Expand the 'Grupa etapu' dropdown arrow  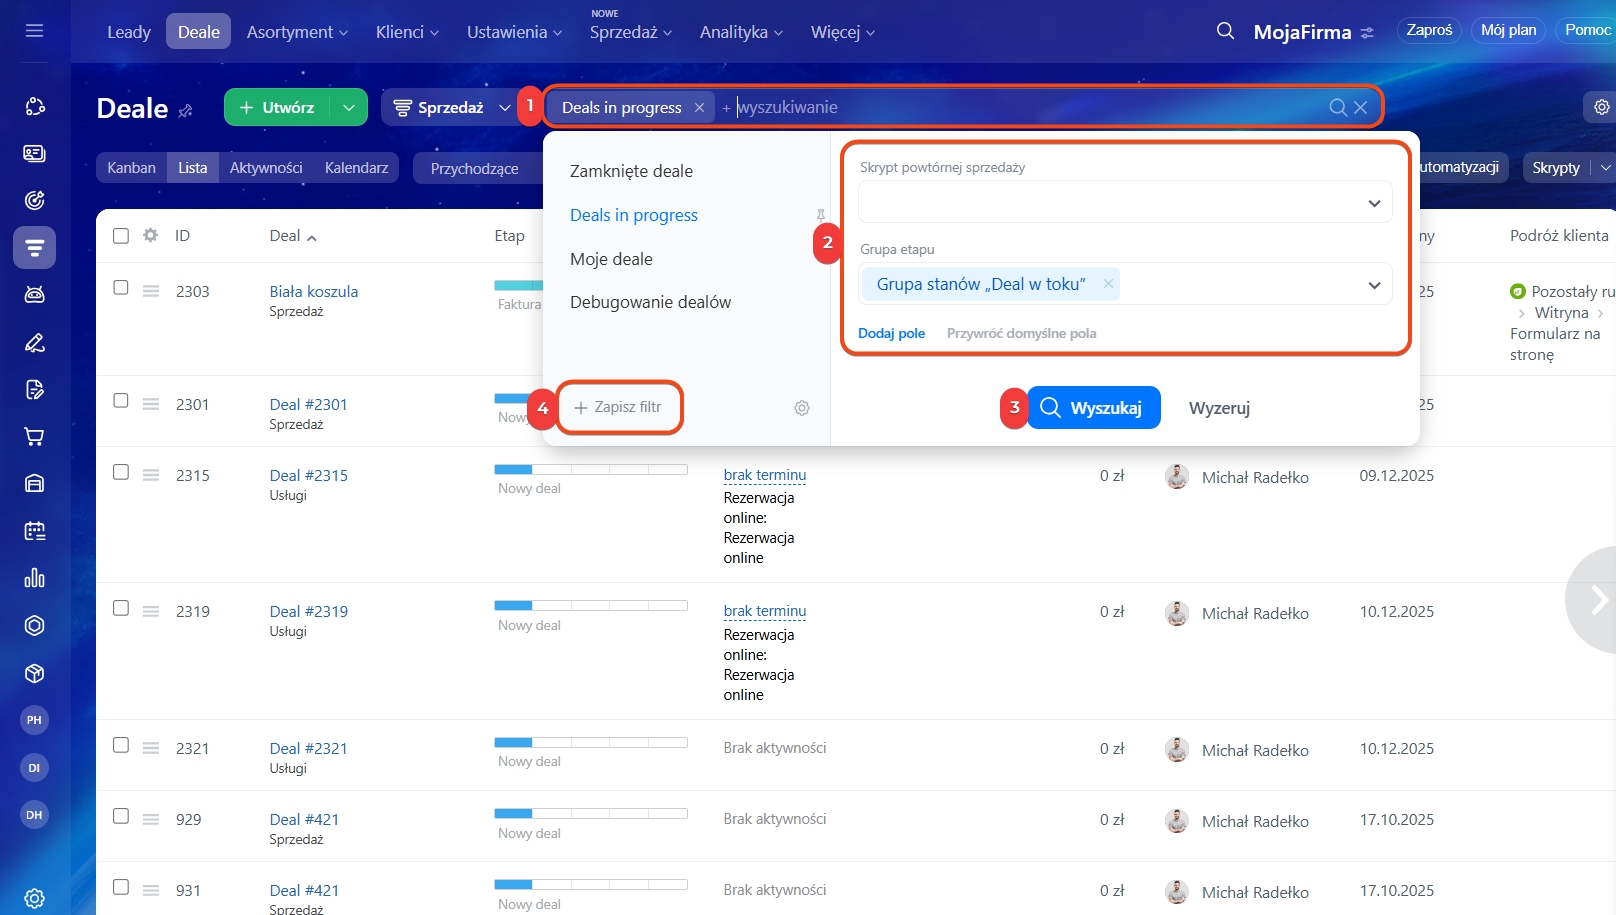click(x=1373, y=285)
